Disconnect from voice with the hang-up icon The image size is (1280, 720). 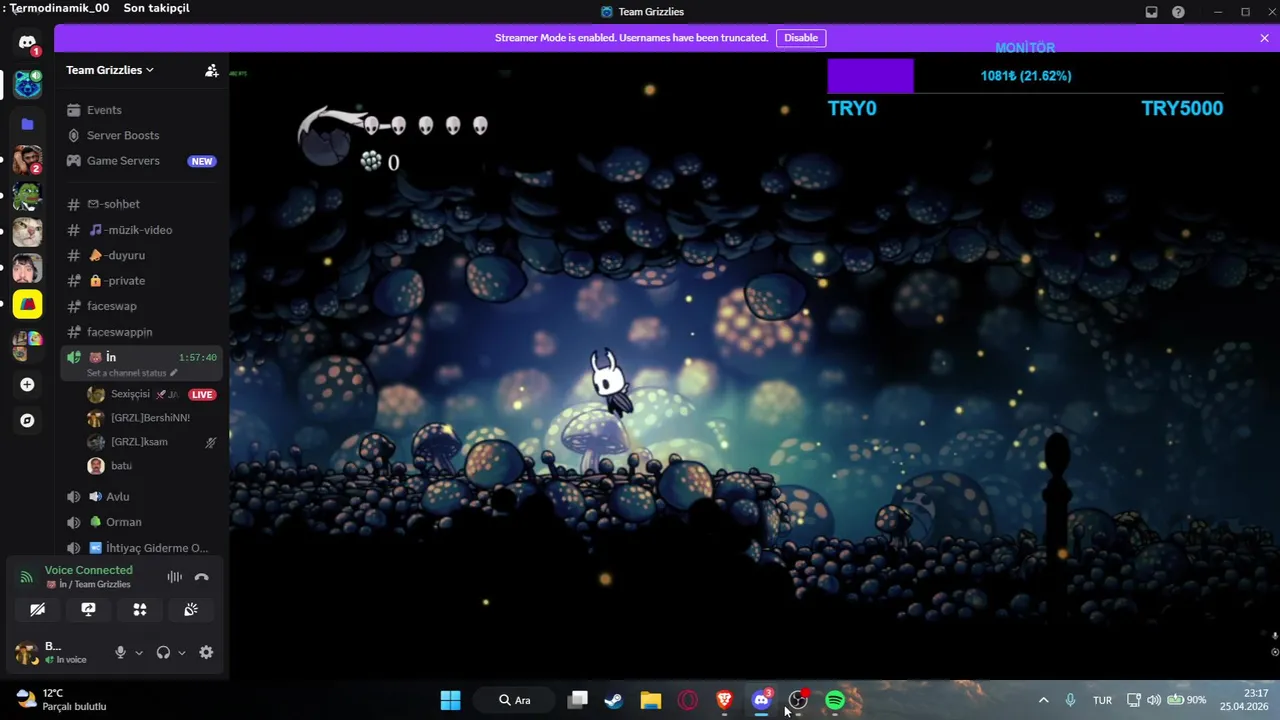(201, 577)
